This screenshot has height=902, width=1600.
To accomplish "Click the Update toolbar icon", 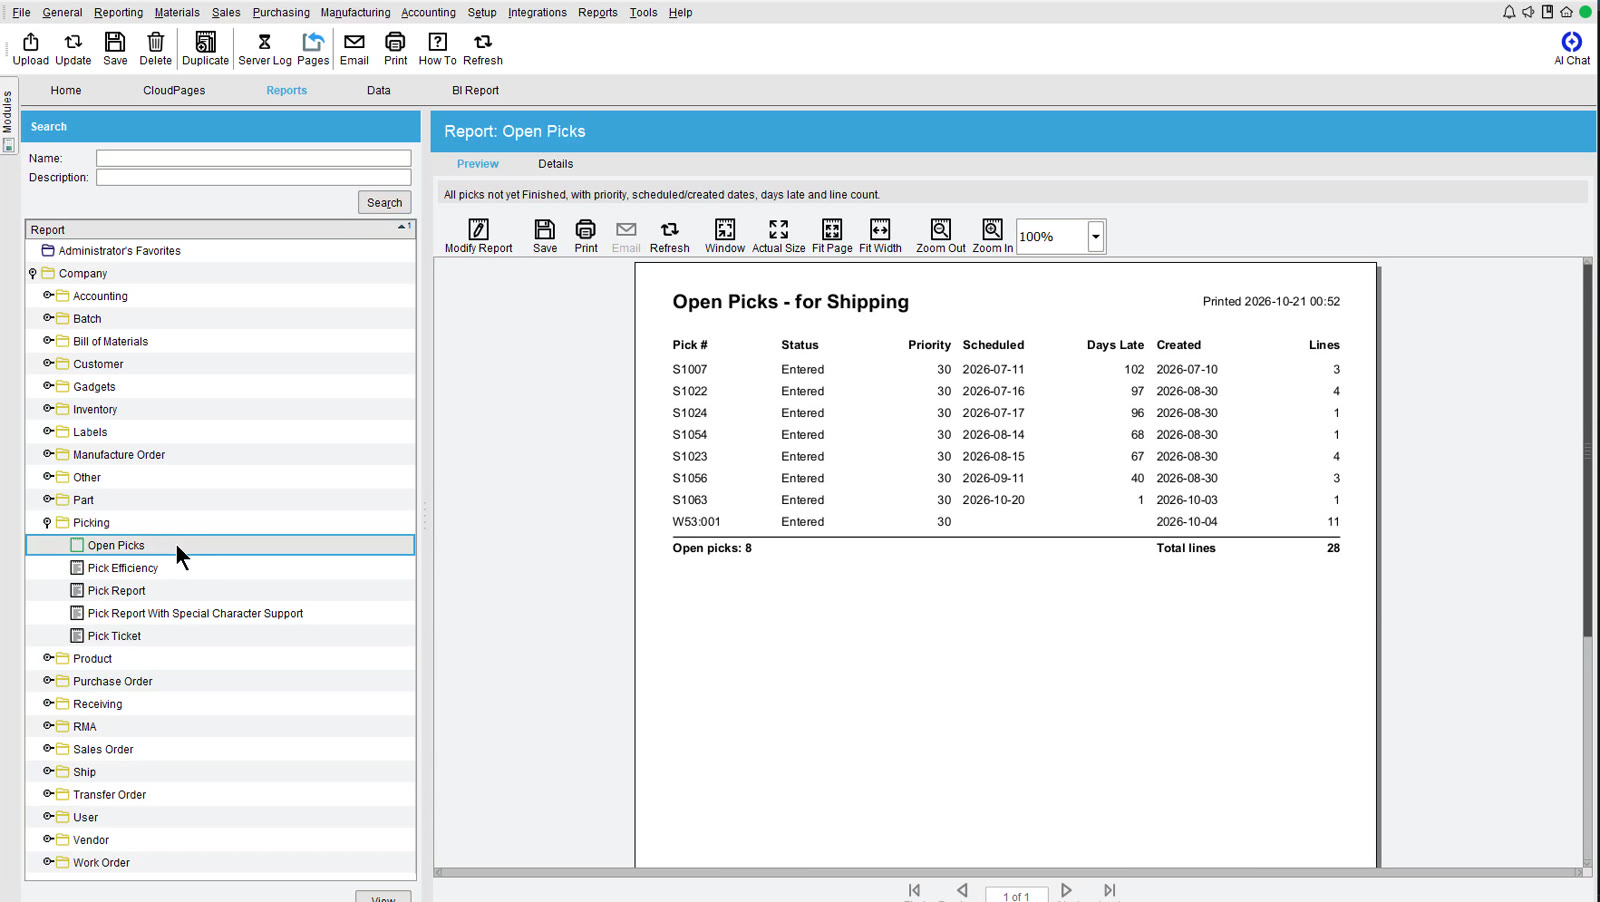I will pyautogui.click(x=73, y=48).
